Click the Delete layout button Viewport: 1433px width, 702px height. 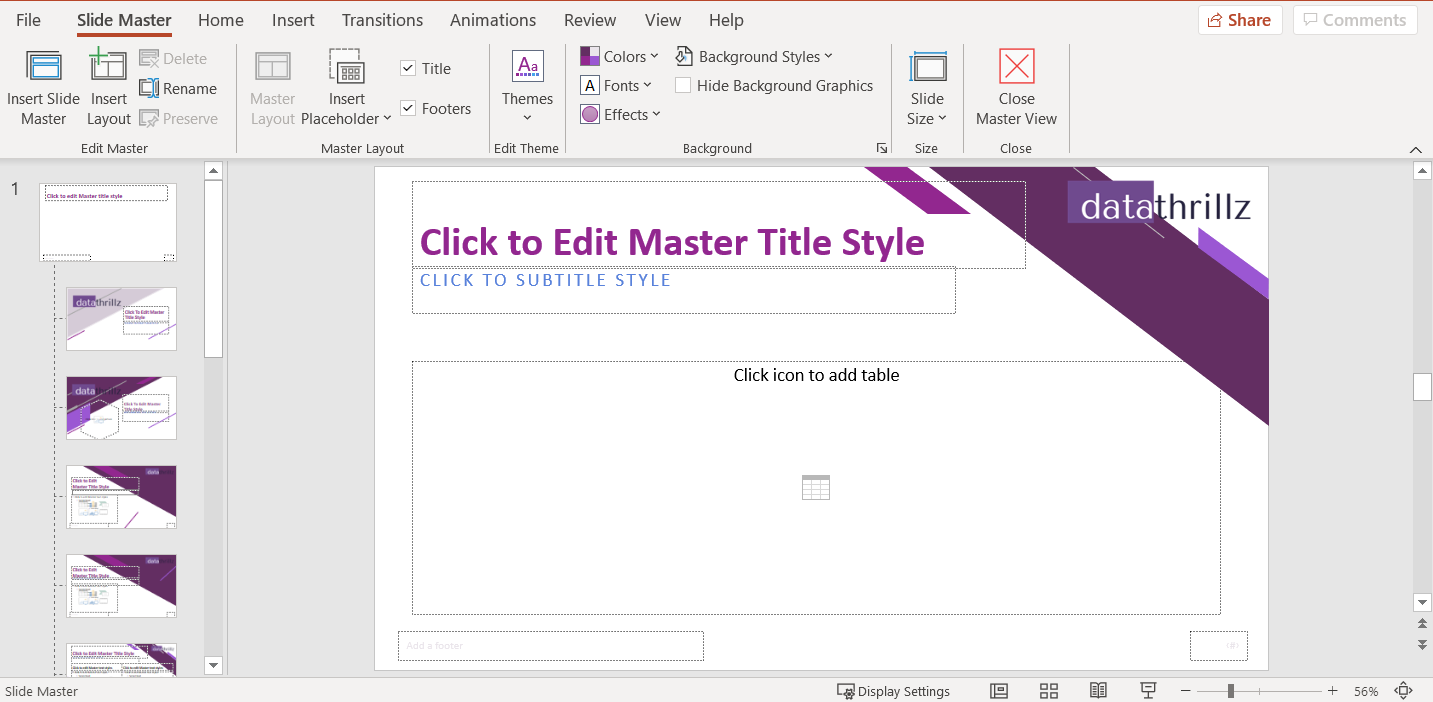click(173, 59)
